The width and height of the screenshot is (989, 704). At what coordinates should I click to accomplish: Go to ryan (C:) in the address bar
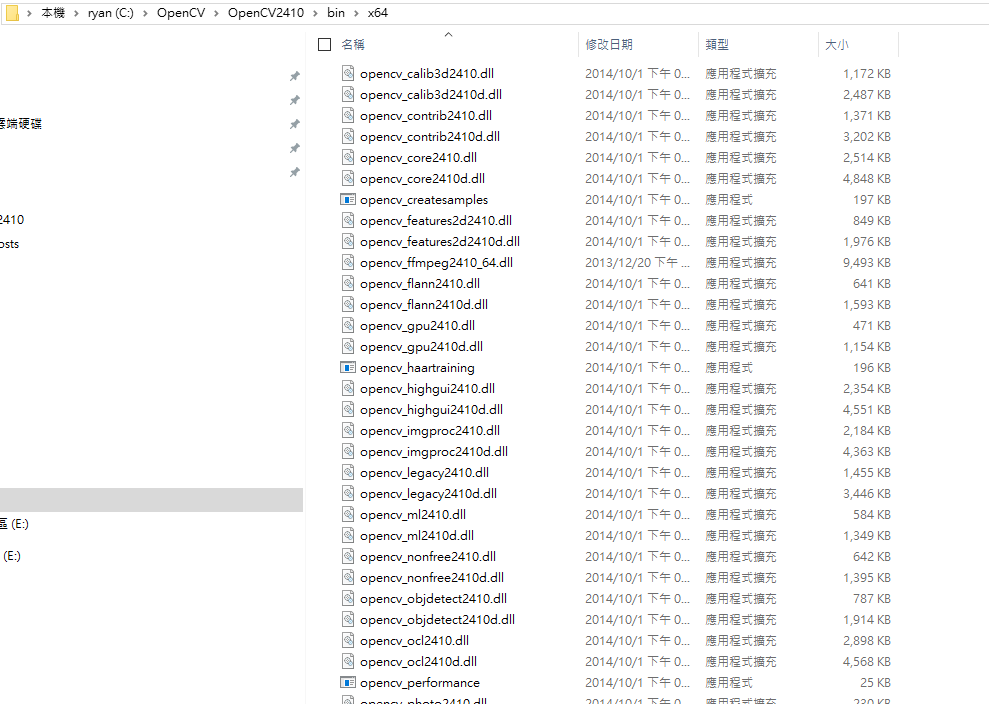point(111,13)
